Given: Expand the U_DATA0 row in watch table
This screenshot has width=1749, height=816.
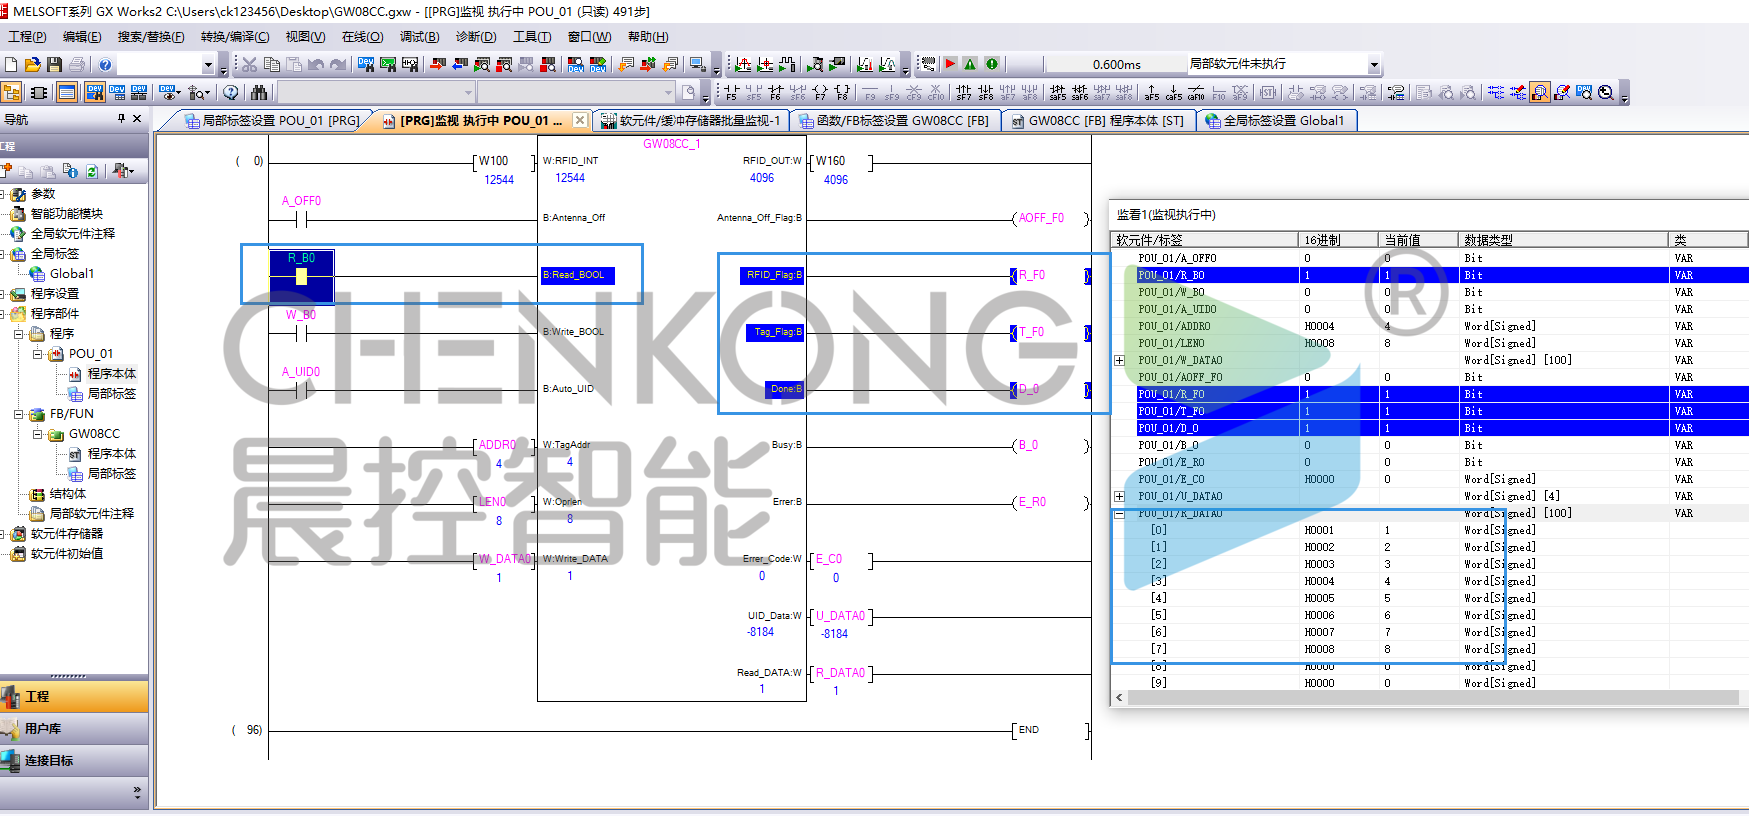Looking at the screenshot, I should click(1119, 496).
